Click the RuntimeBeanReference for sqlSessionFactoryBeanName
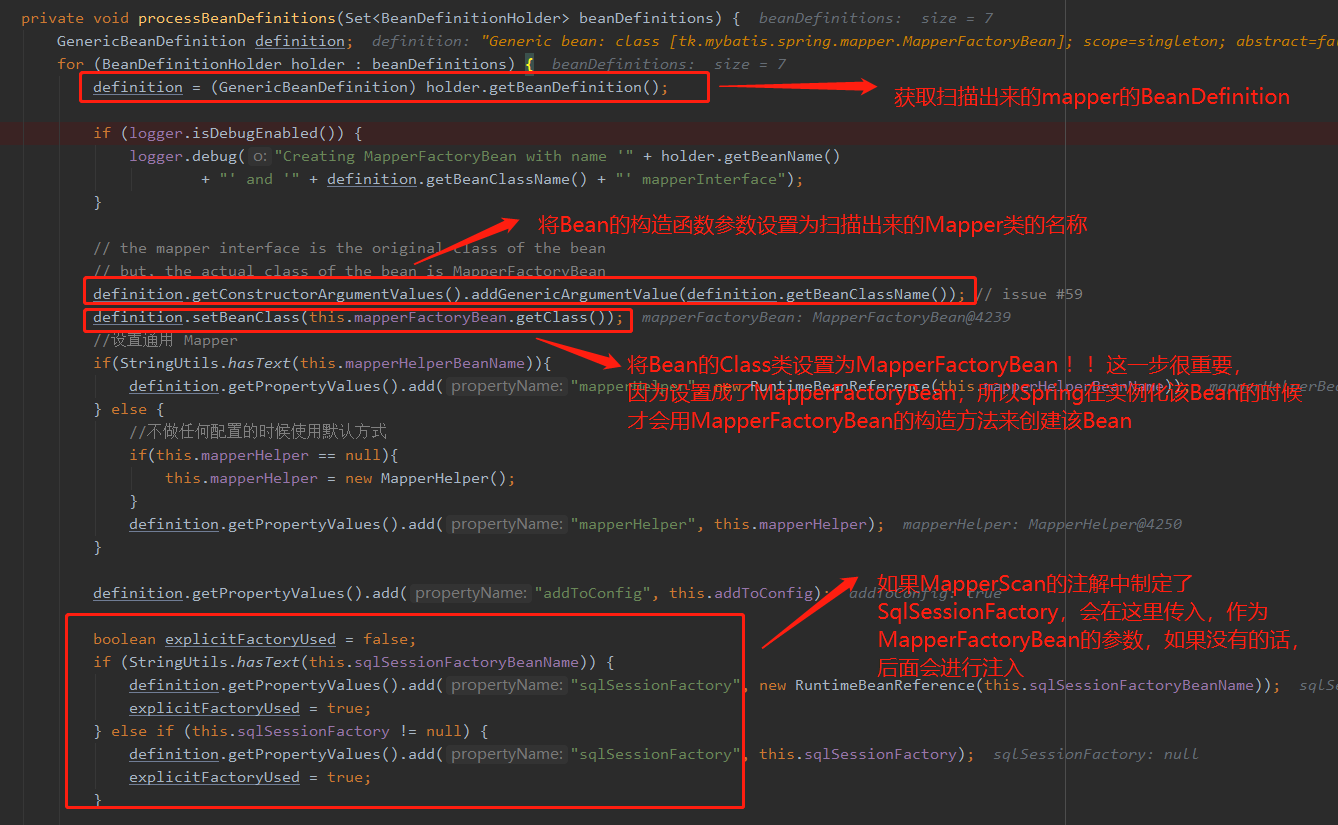Screen dimensions: 1338x825 tap(1019, 685)
